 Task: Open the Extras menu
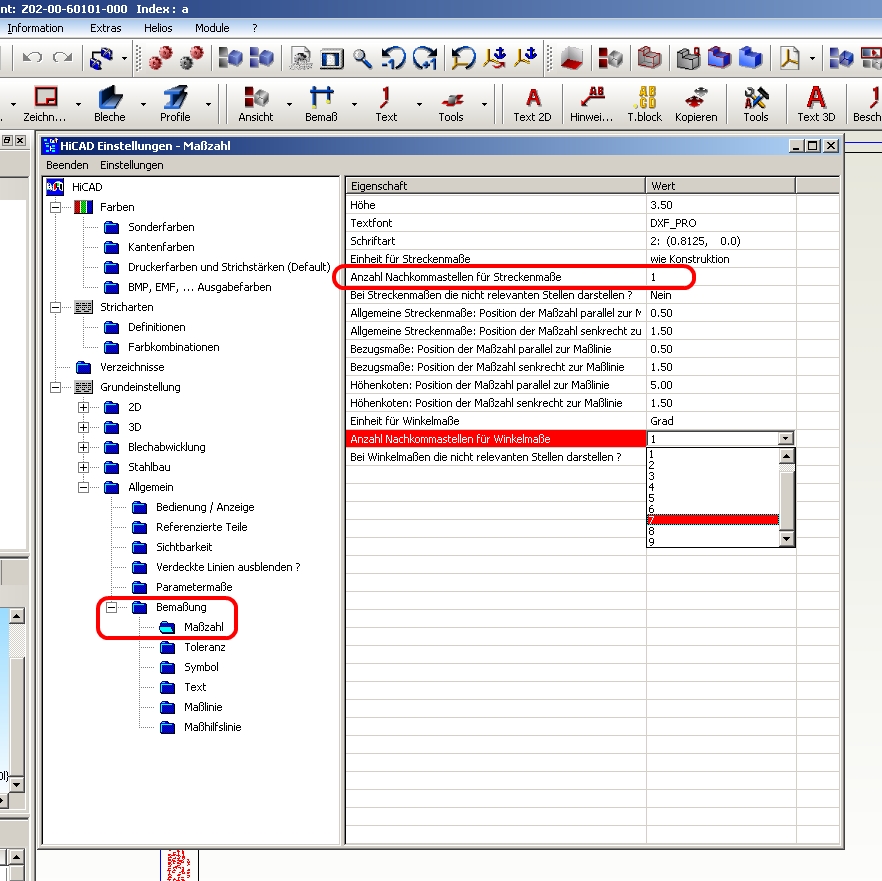(x=106, y=28)
